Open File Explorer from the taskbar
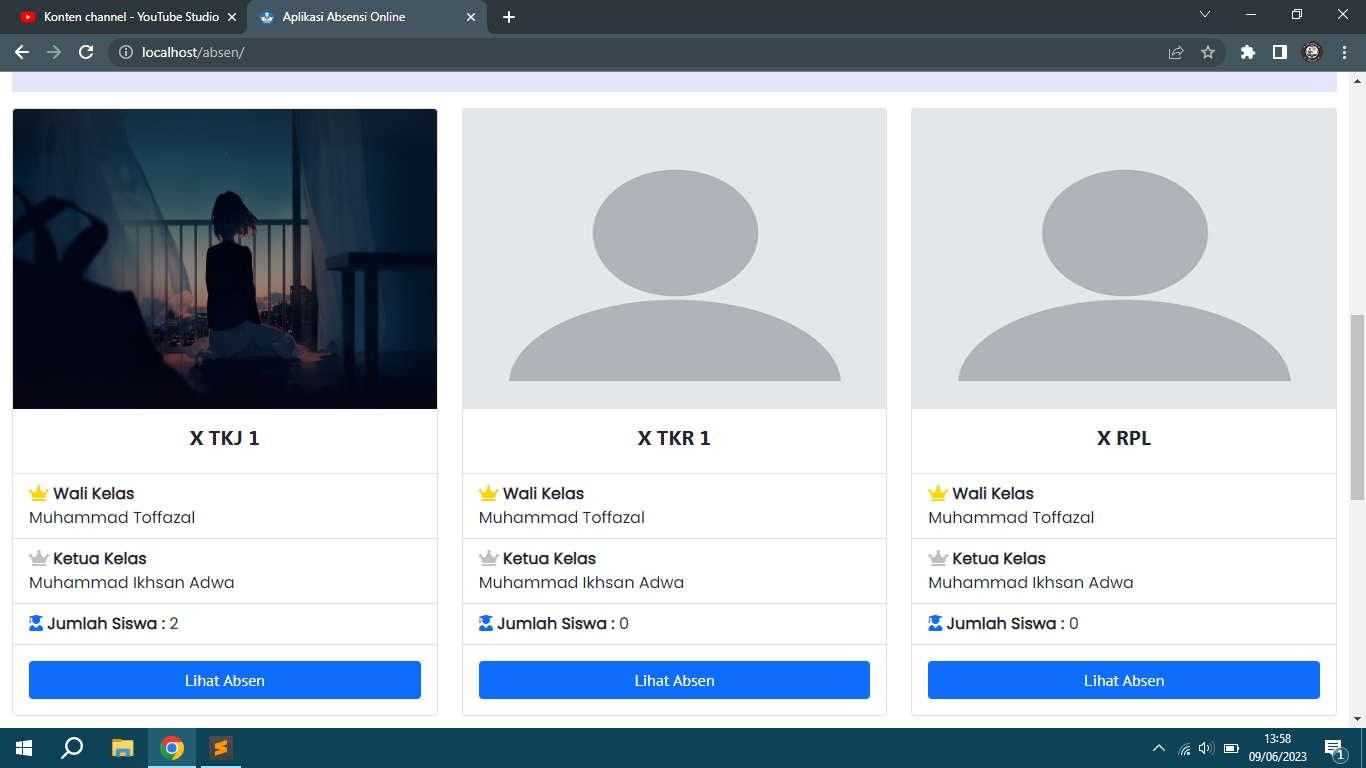 click(122, 748)
